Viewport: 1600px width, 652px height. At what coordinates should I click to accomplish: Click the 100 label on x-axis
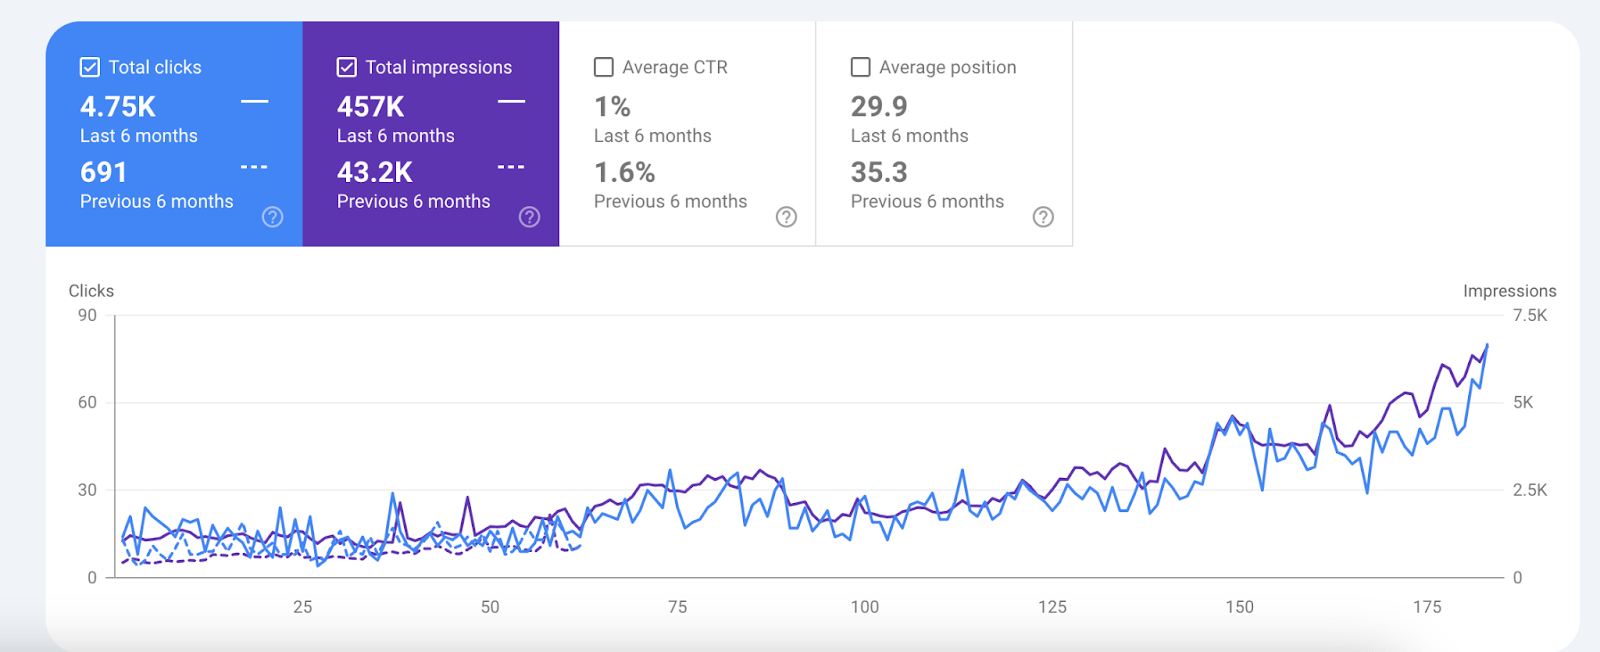click(x=865, y=607)
